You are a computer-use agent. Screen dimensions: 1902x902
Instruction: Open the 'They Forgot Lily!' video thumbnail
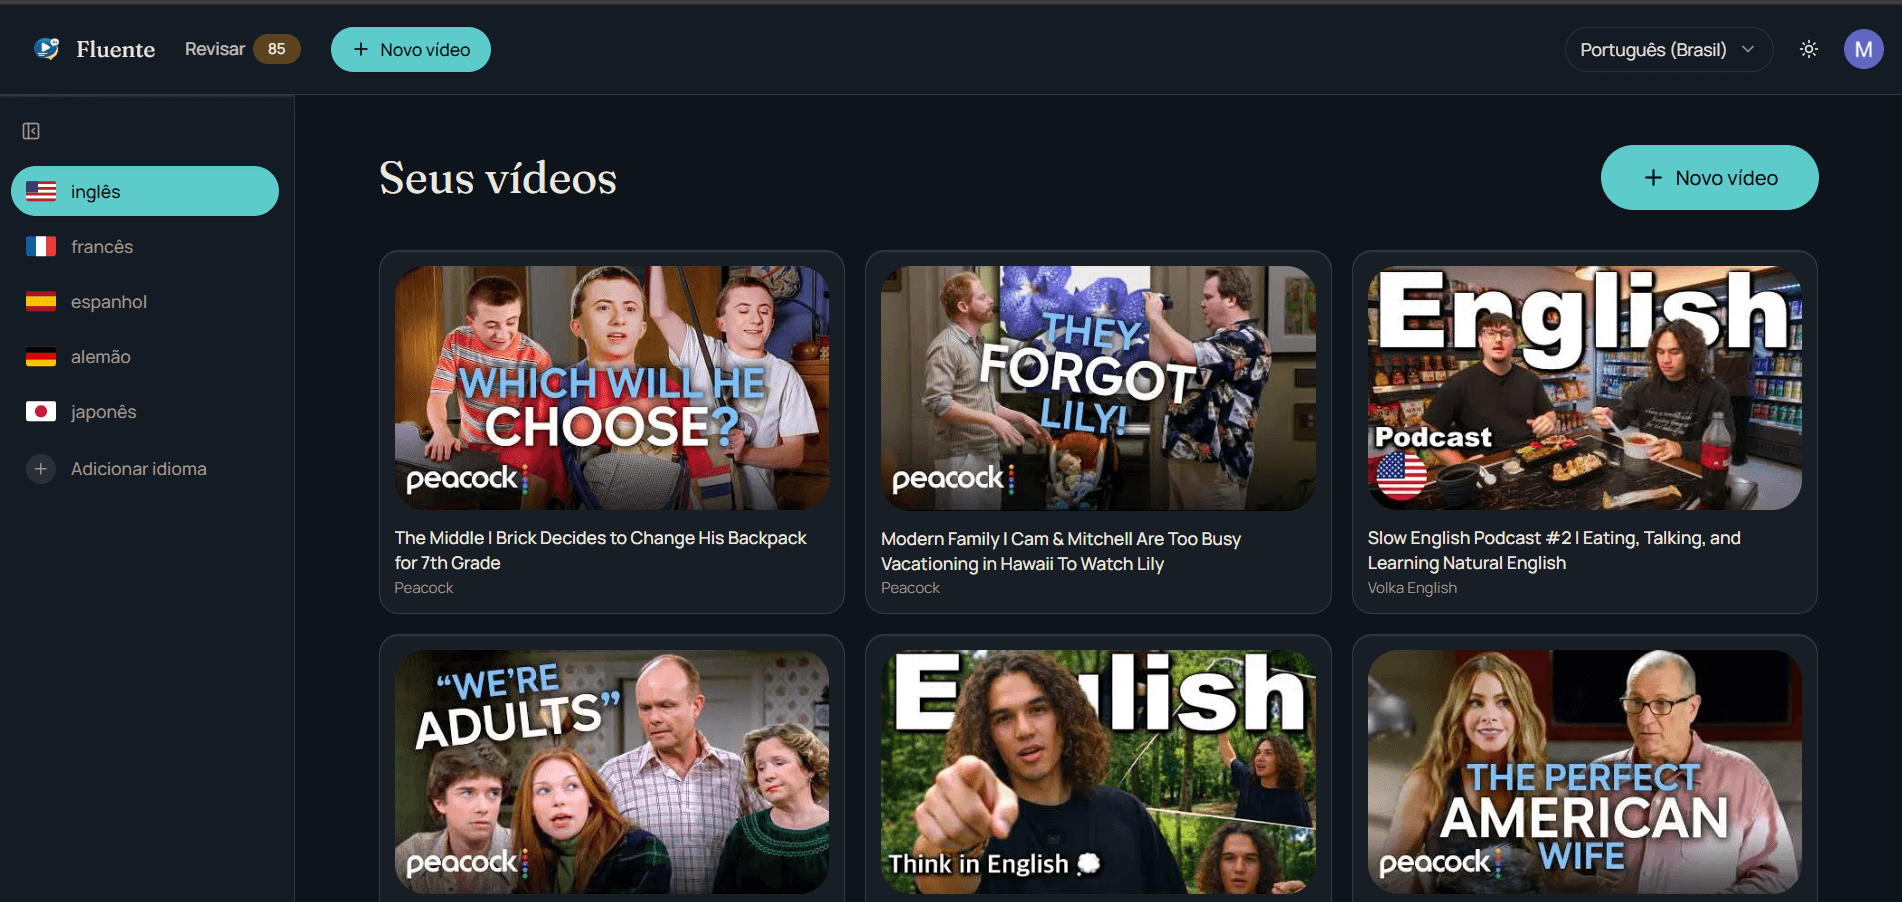(1098, 388)
